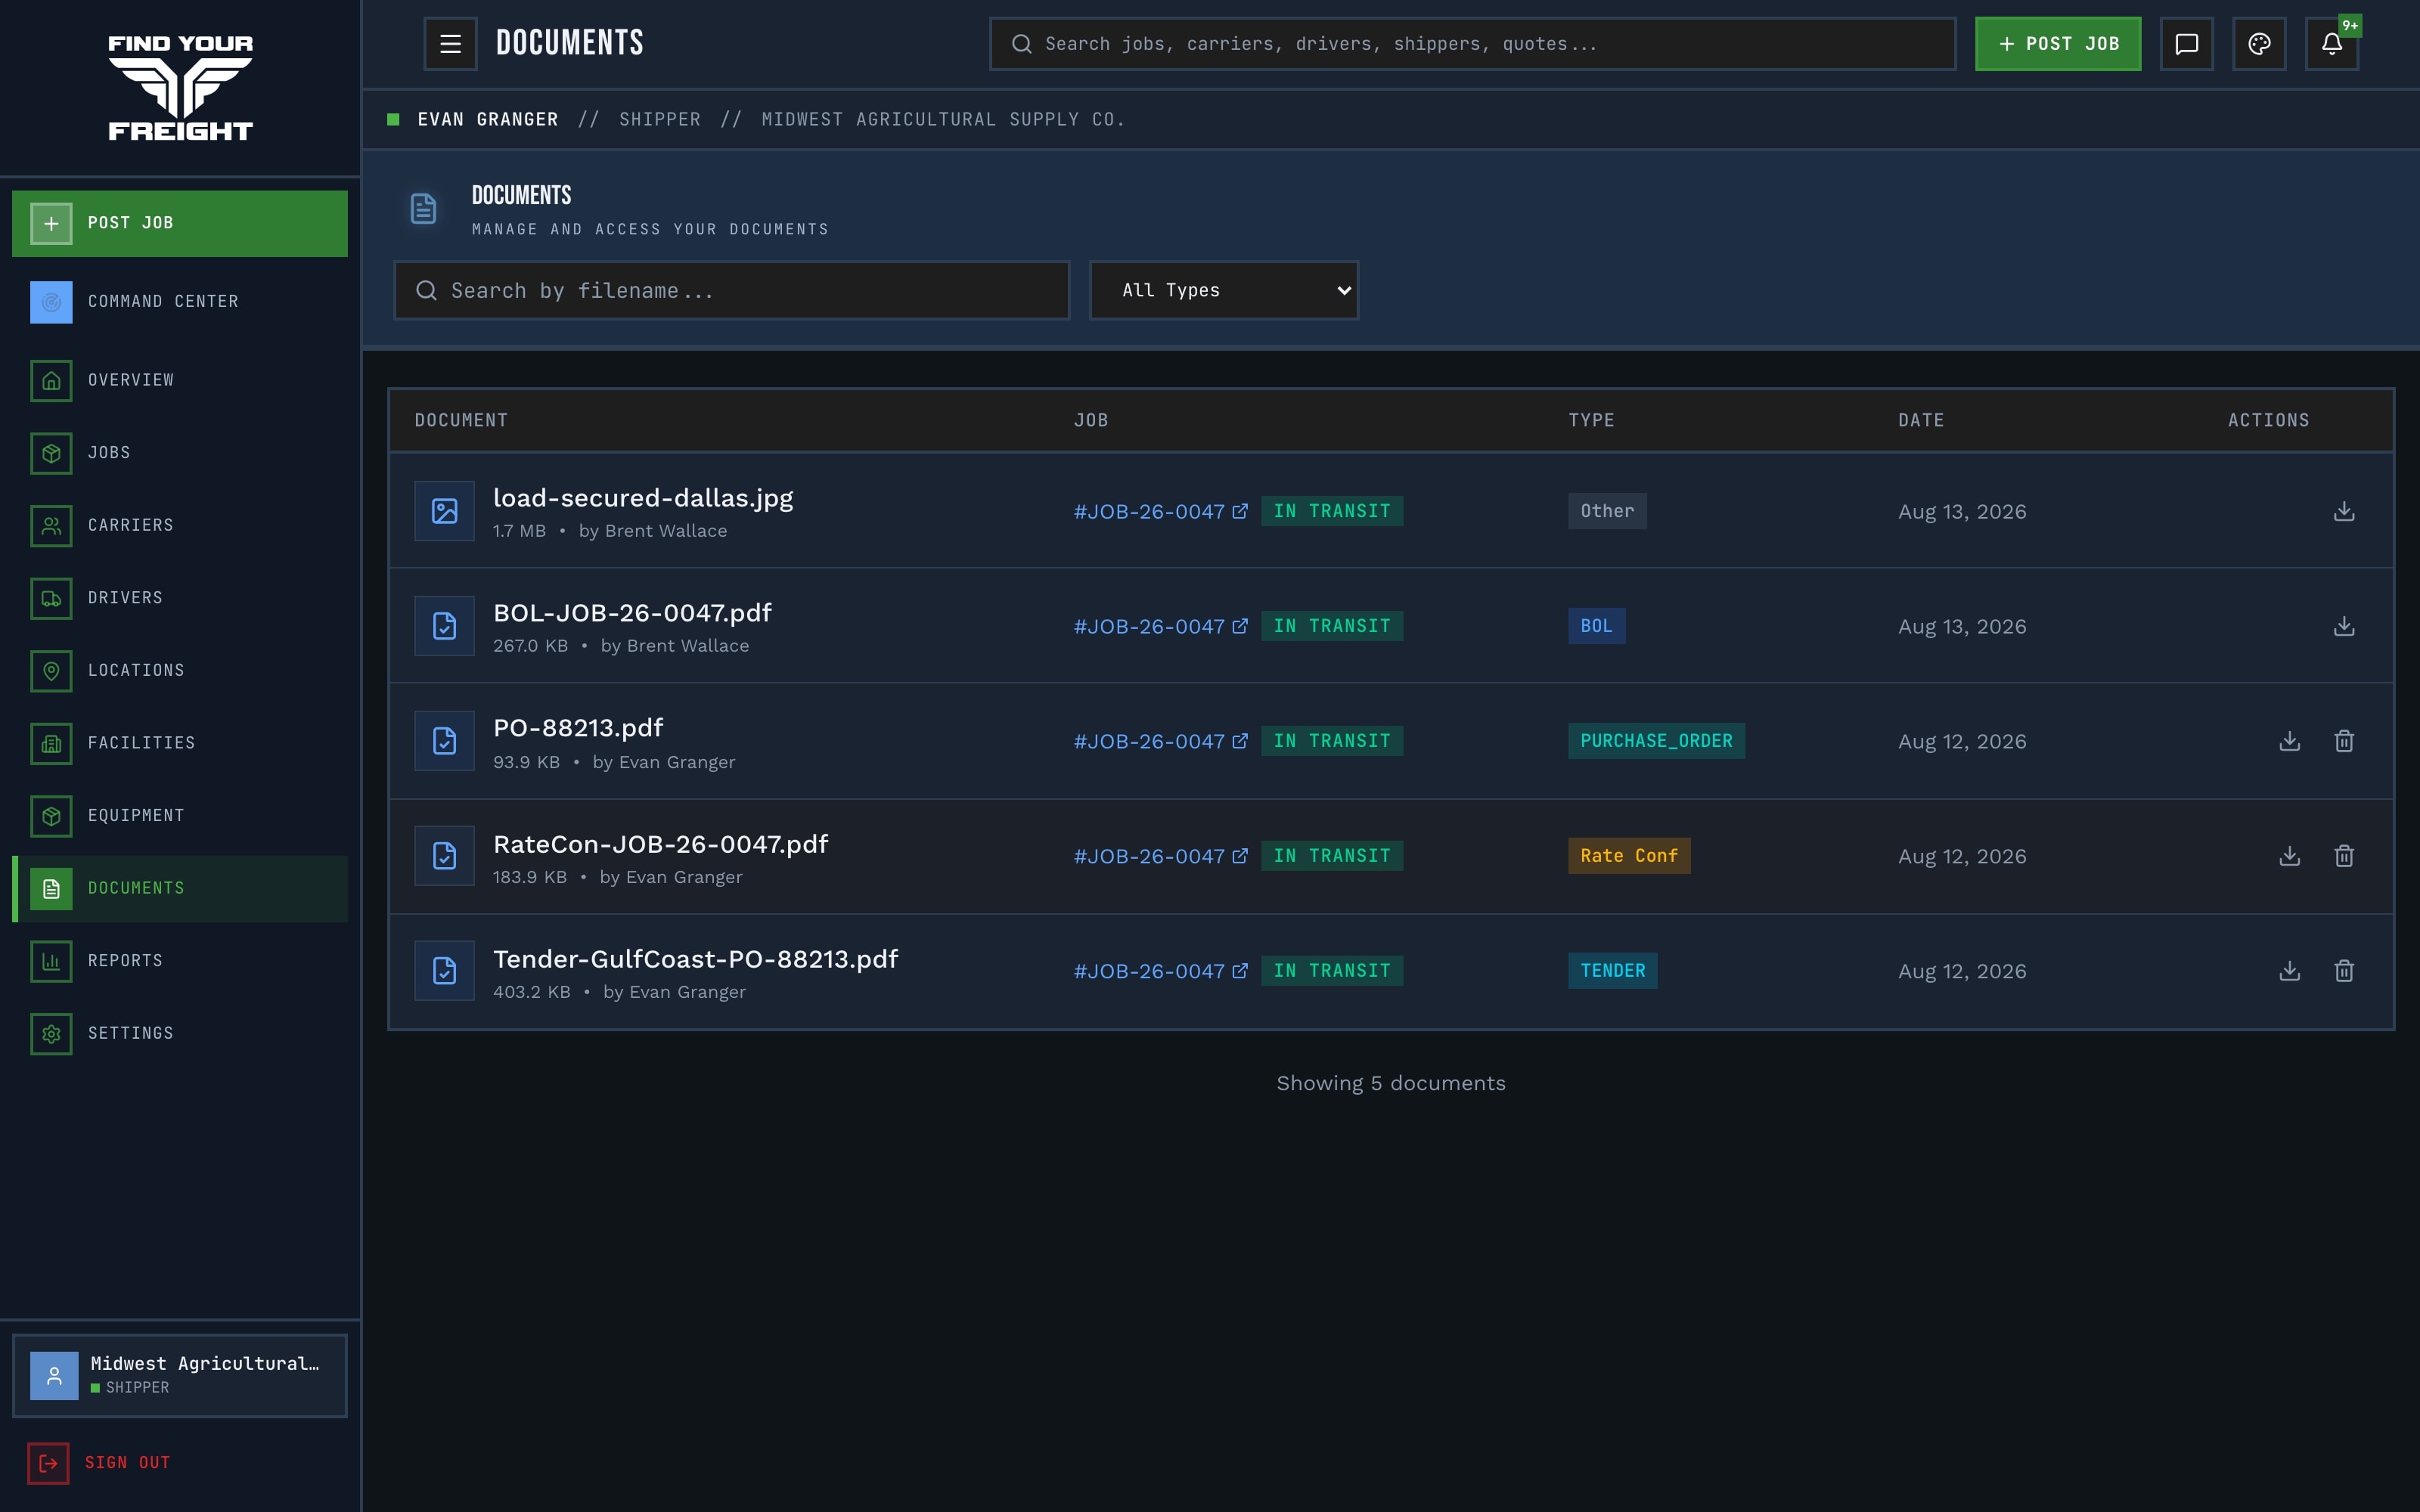Viewport: 2420px width, 1512px height.
Task: Open the theme palette icon
Action: tap(2259, 44)
